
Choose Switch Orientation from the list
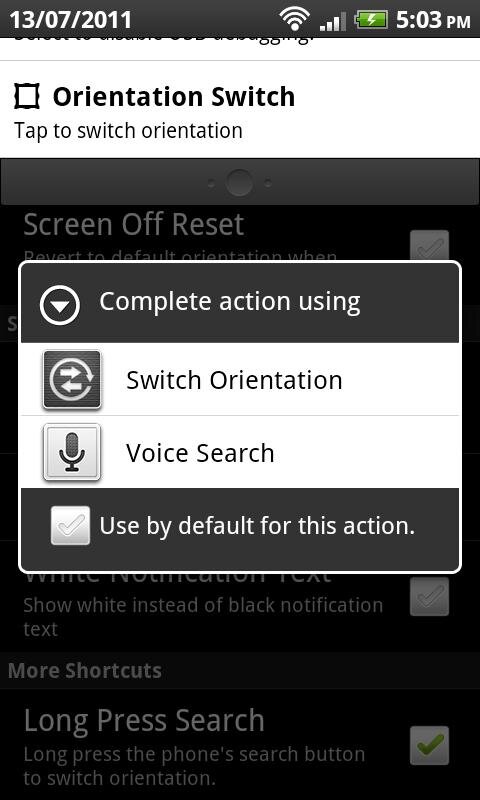240,380
